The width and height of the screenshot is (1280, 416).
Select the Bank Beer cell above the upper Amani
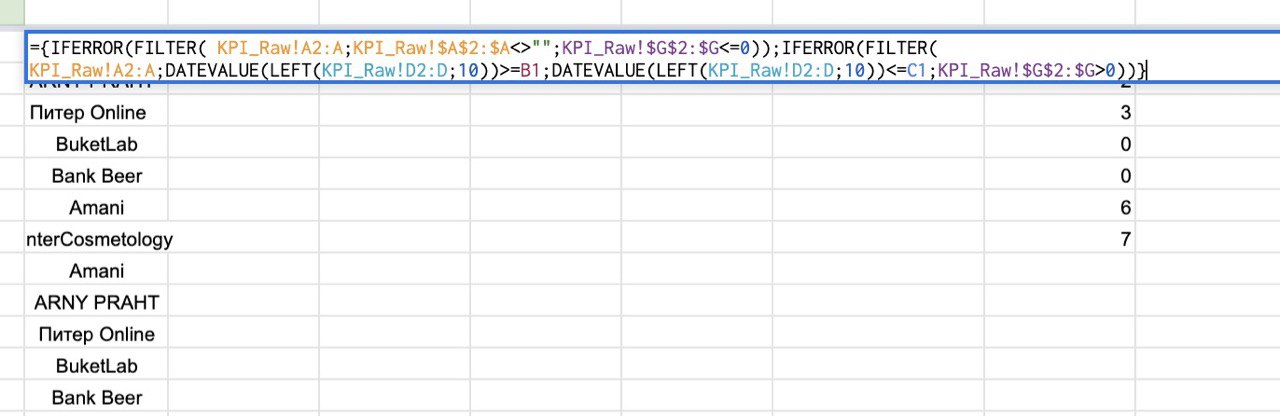tap(97, 176)
